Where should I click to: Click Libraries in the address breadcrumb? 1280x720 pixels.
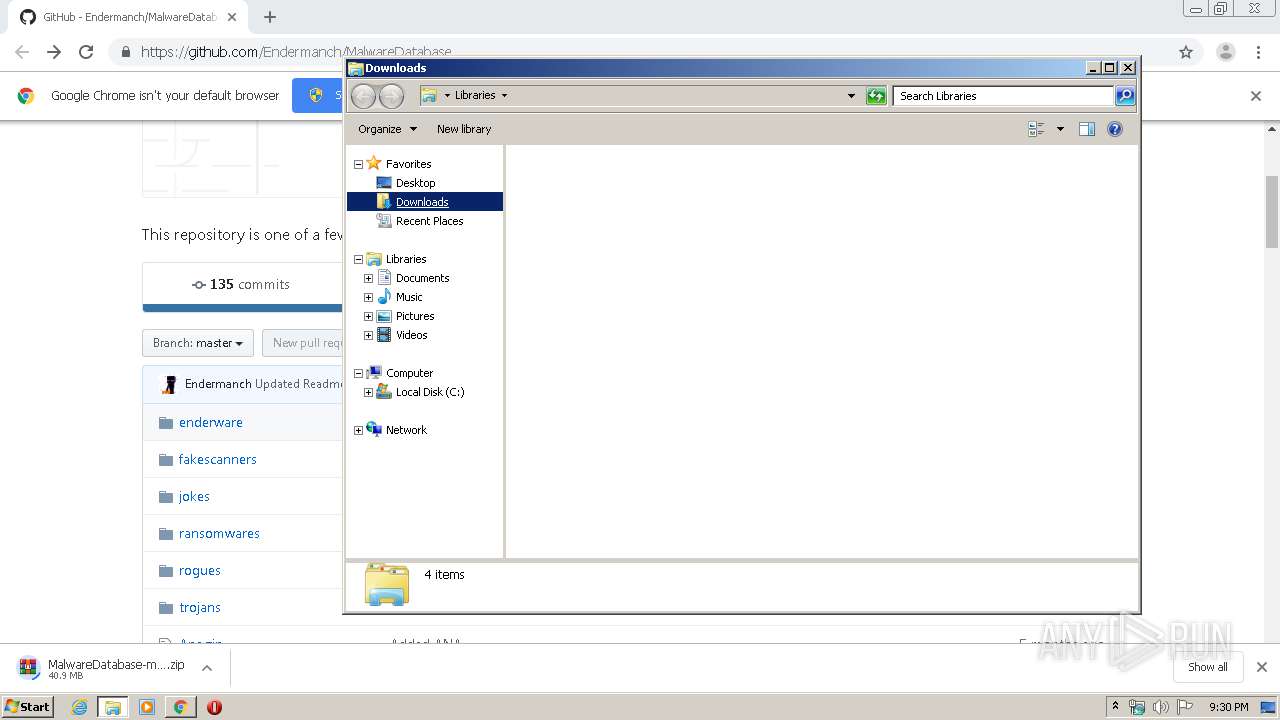pyautogui.click(x=475, y=96)
